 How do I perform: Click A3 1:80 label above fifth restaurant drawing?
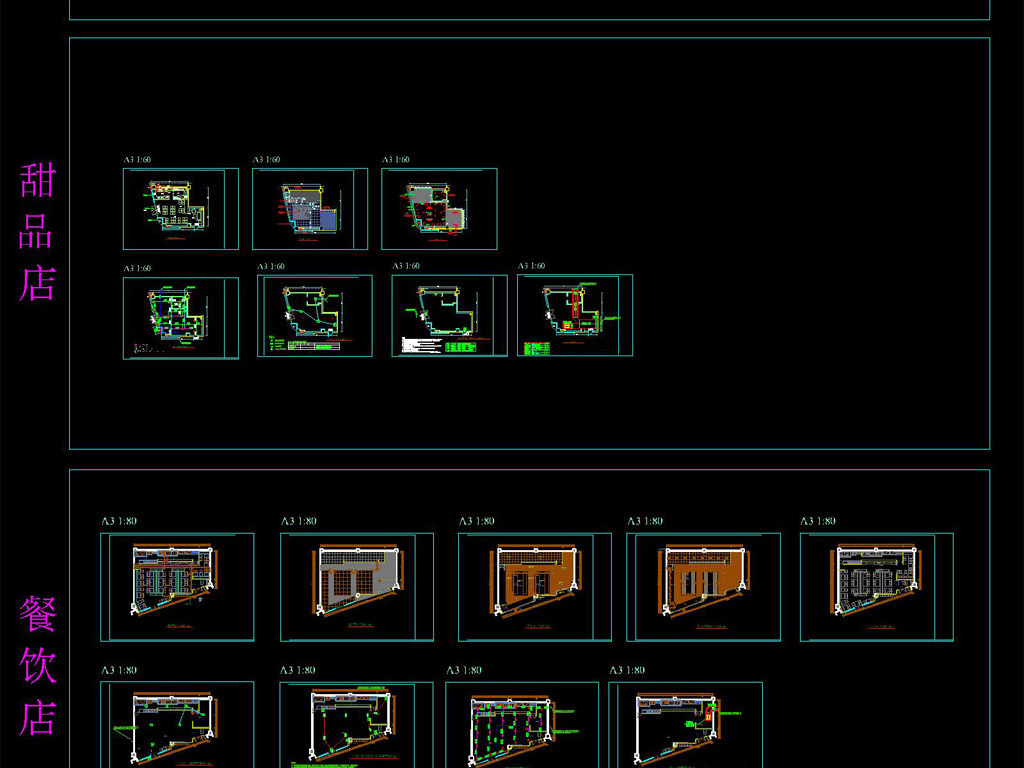coord(817,521)
